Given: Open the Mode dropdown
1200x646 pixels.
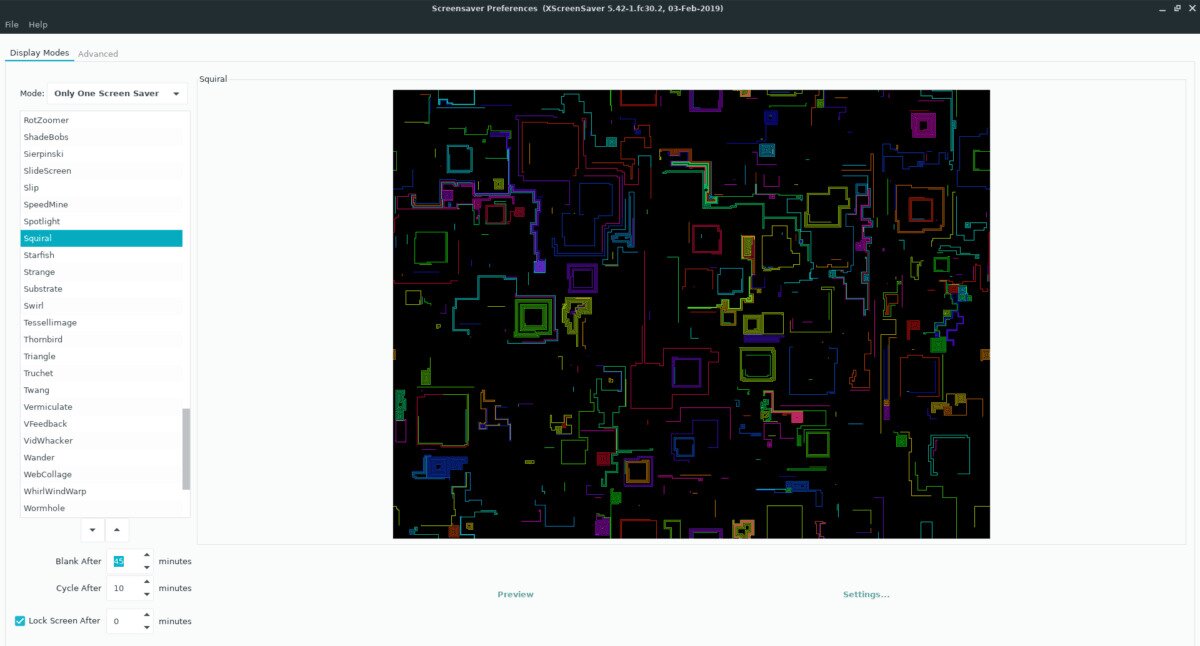Looking at the screenshot, I should pos(117,93).
